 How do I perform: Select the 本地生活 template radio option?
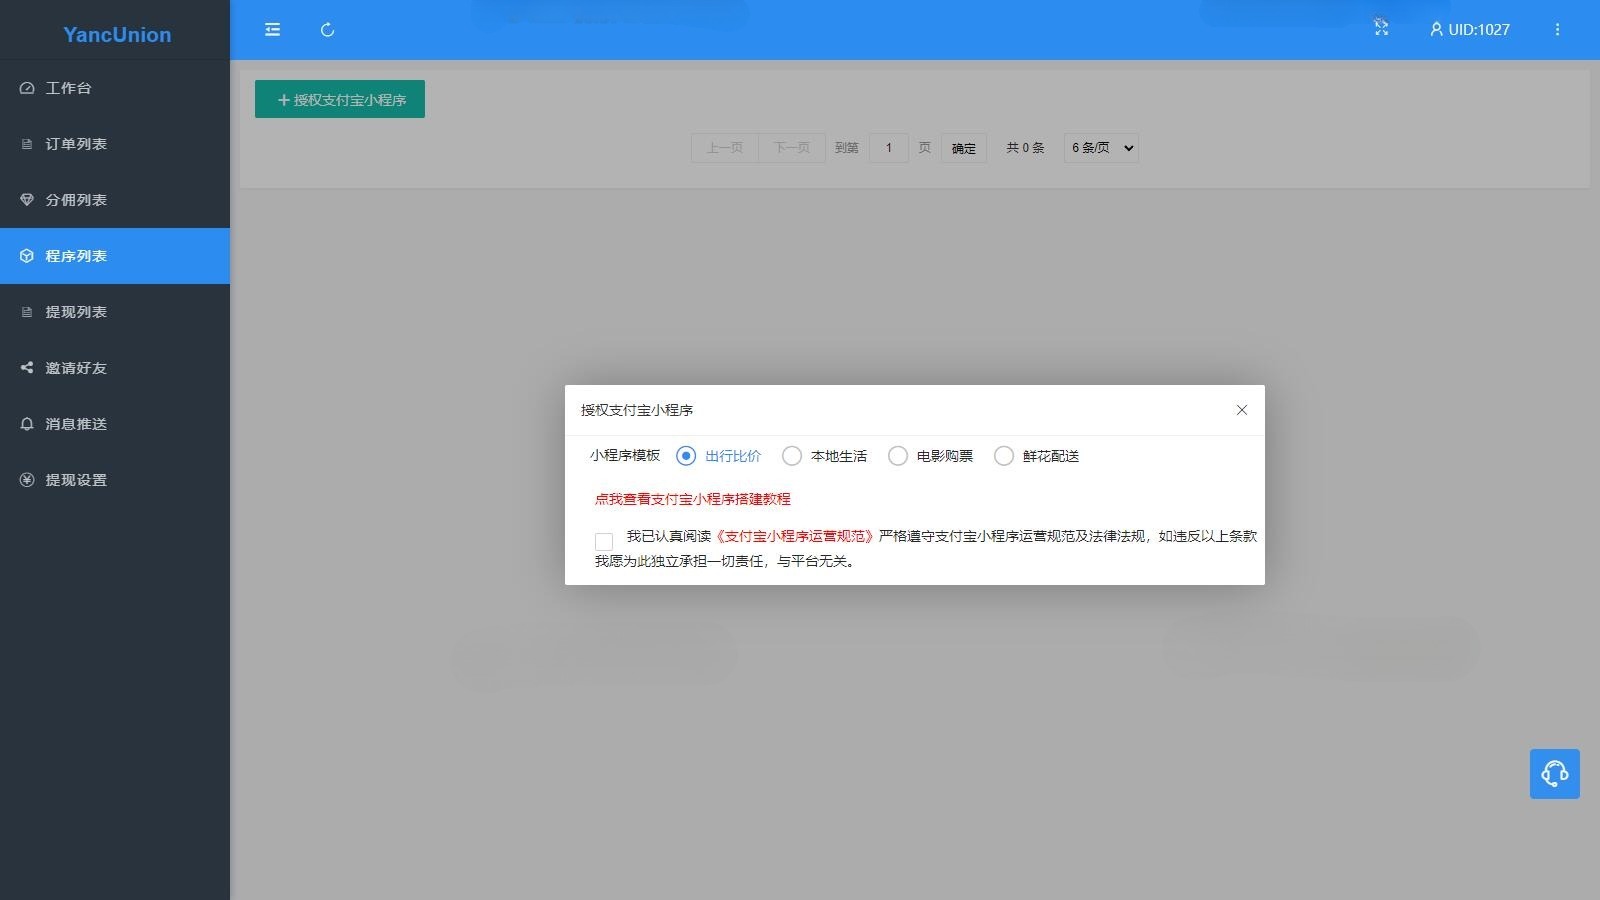tap(792, 455)
